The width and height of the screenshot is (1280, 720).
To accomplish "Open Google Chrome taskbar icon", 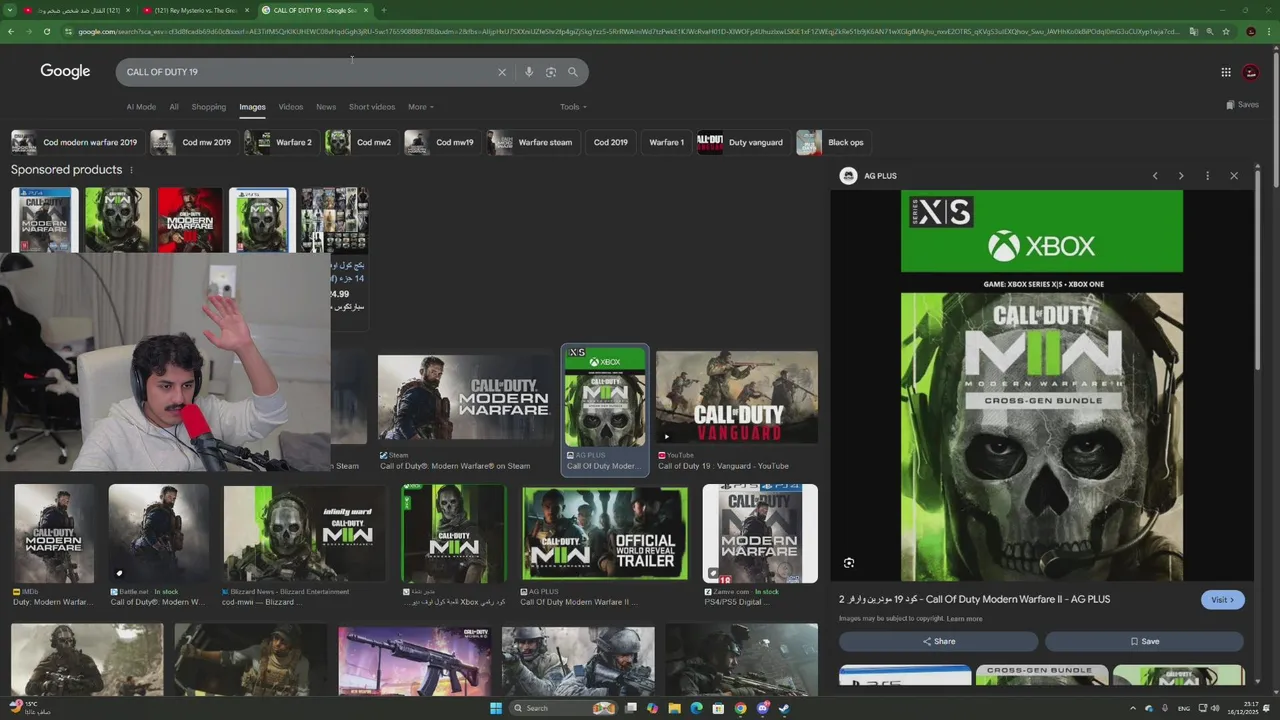I will [x=740, y=708].
